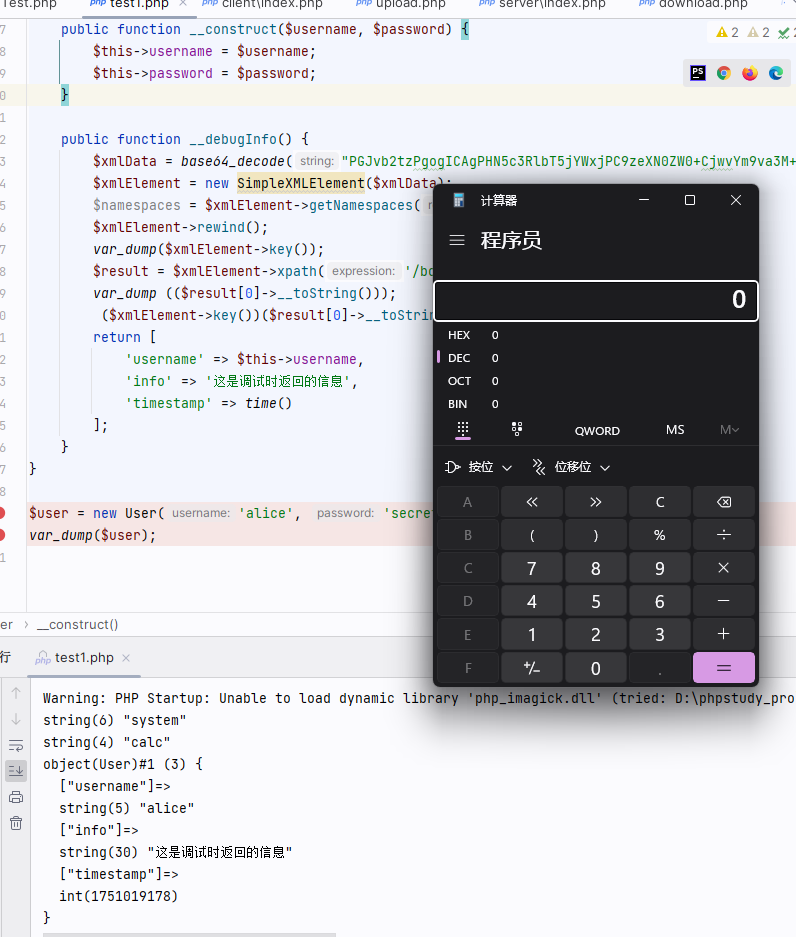Toggle the breakpoint on the var_dump($user) line
Screen dimensions: 796x937
click(3, 535)
